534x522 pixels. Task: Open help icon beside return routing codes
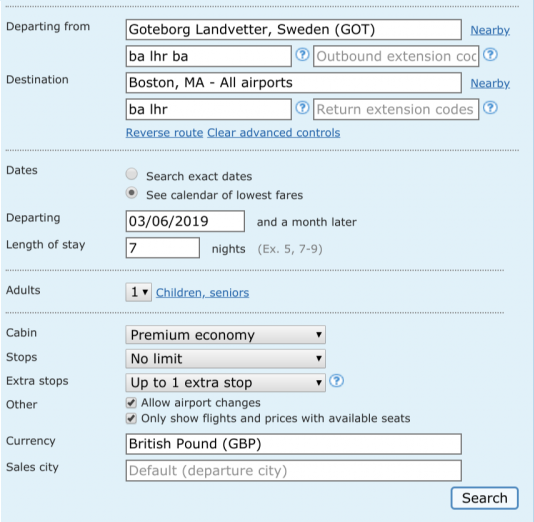coord(302,108)
